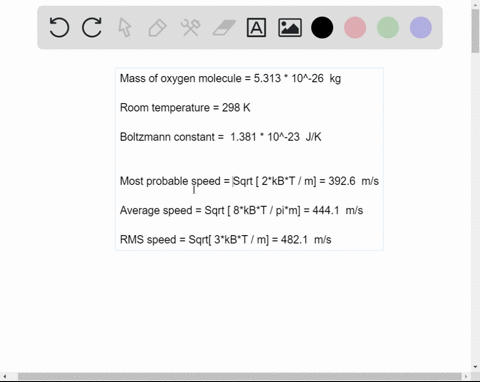The height and width of the screenshot is (382, 480).
Task: Click the insert image icon
Action: (290, 27)
